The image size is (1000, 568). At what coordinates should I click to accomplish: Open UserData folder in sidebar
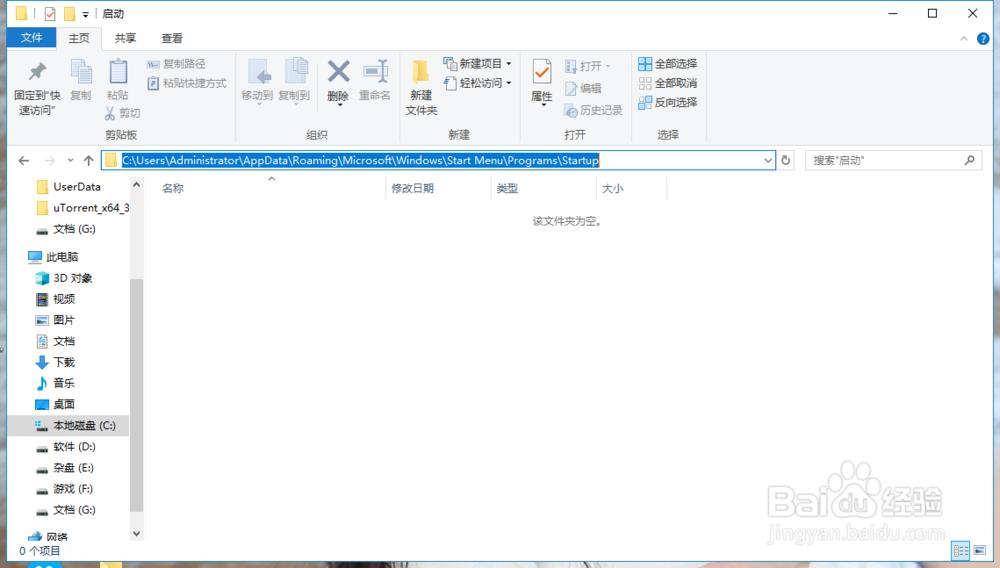click(x=69, y=187)
